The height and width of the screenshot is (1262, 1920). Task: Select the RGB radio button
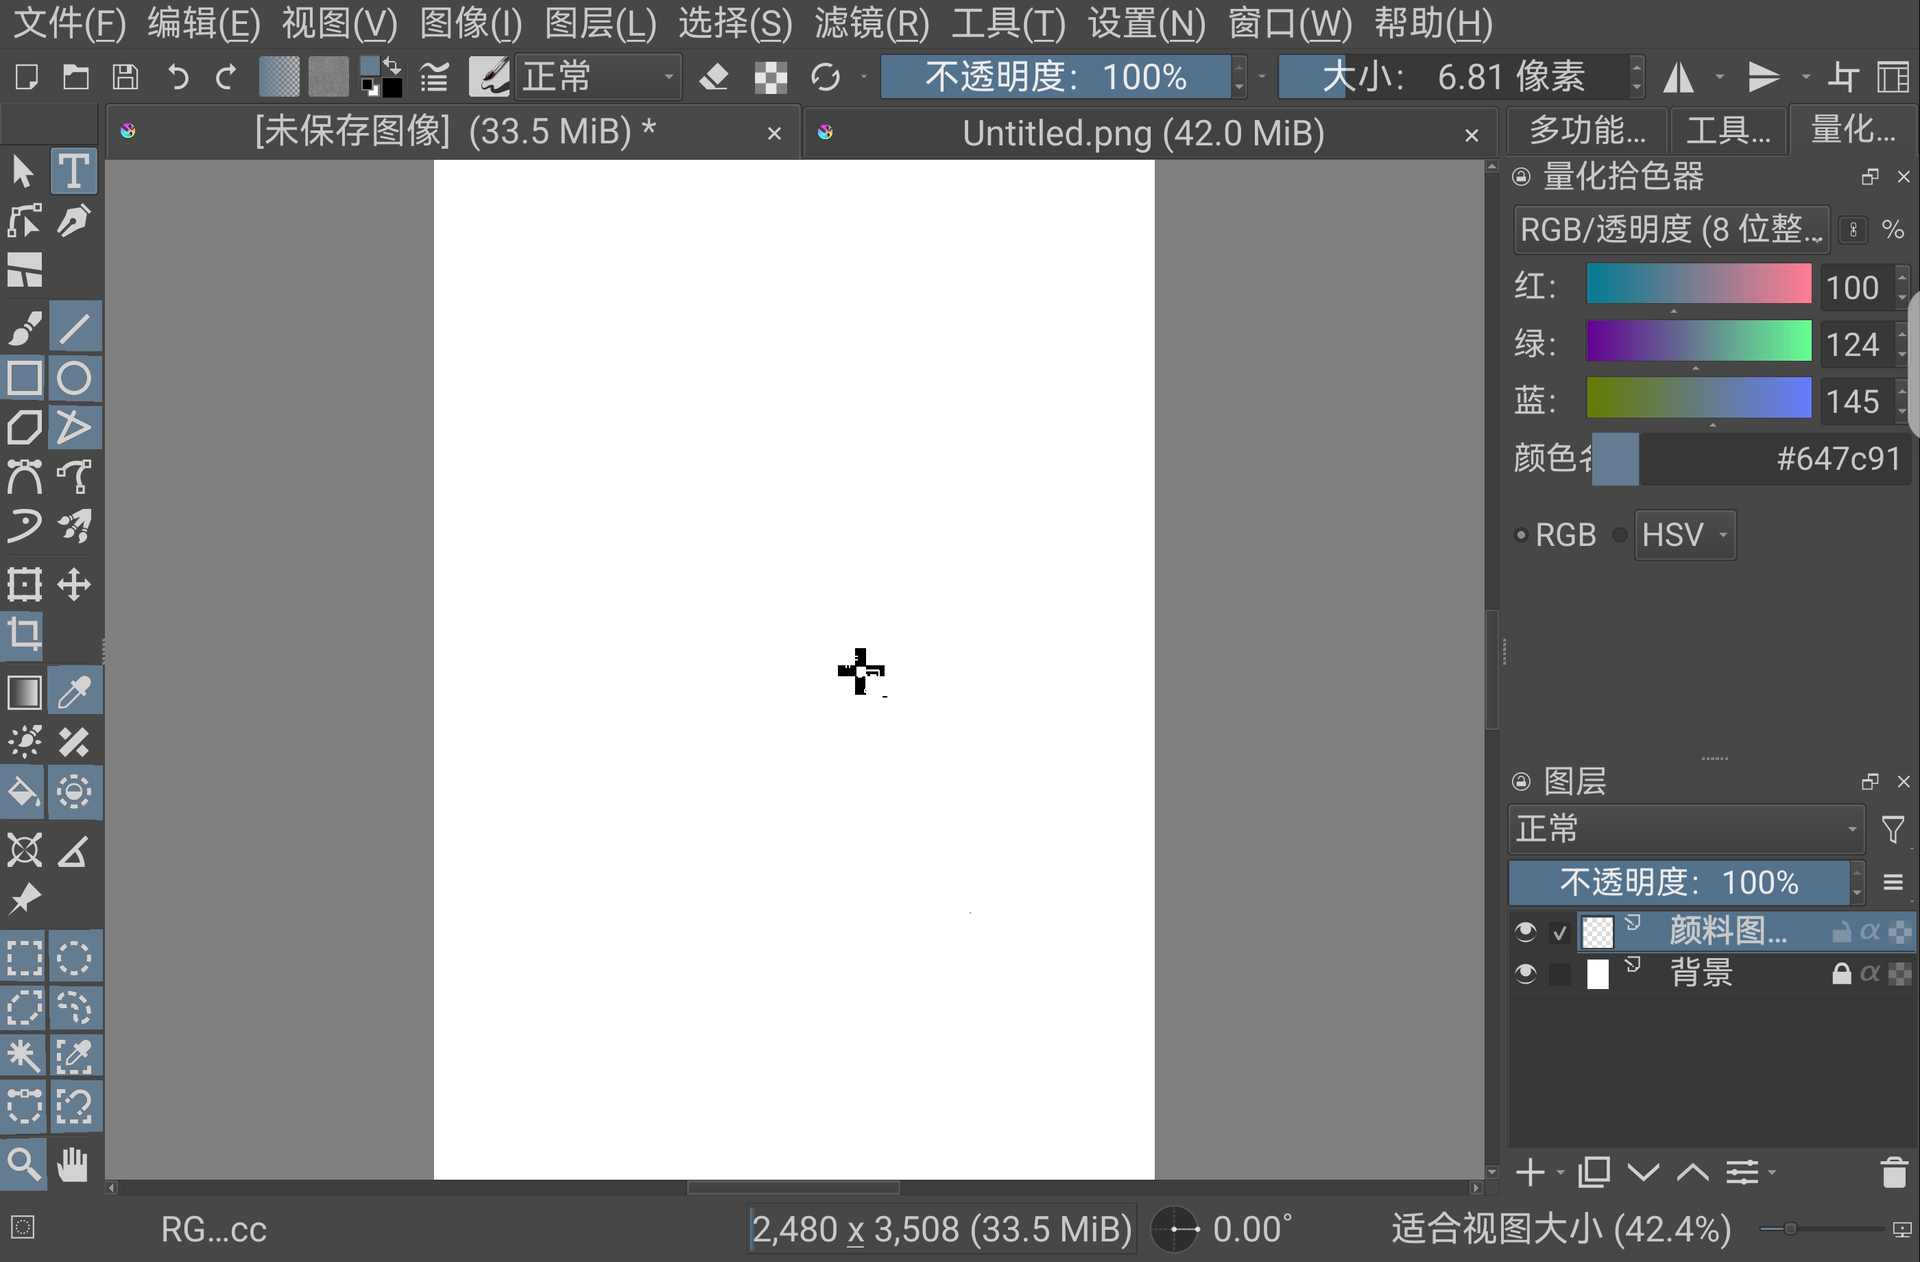[1522, 535]
